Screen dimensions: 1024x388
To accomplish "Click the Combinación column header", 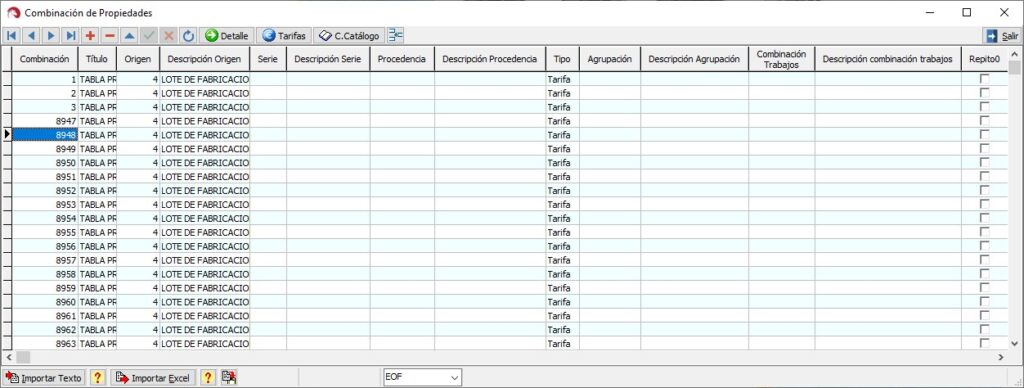I will tap(44, 59).
